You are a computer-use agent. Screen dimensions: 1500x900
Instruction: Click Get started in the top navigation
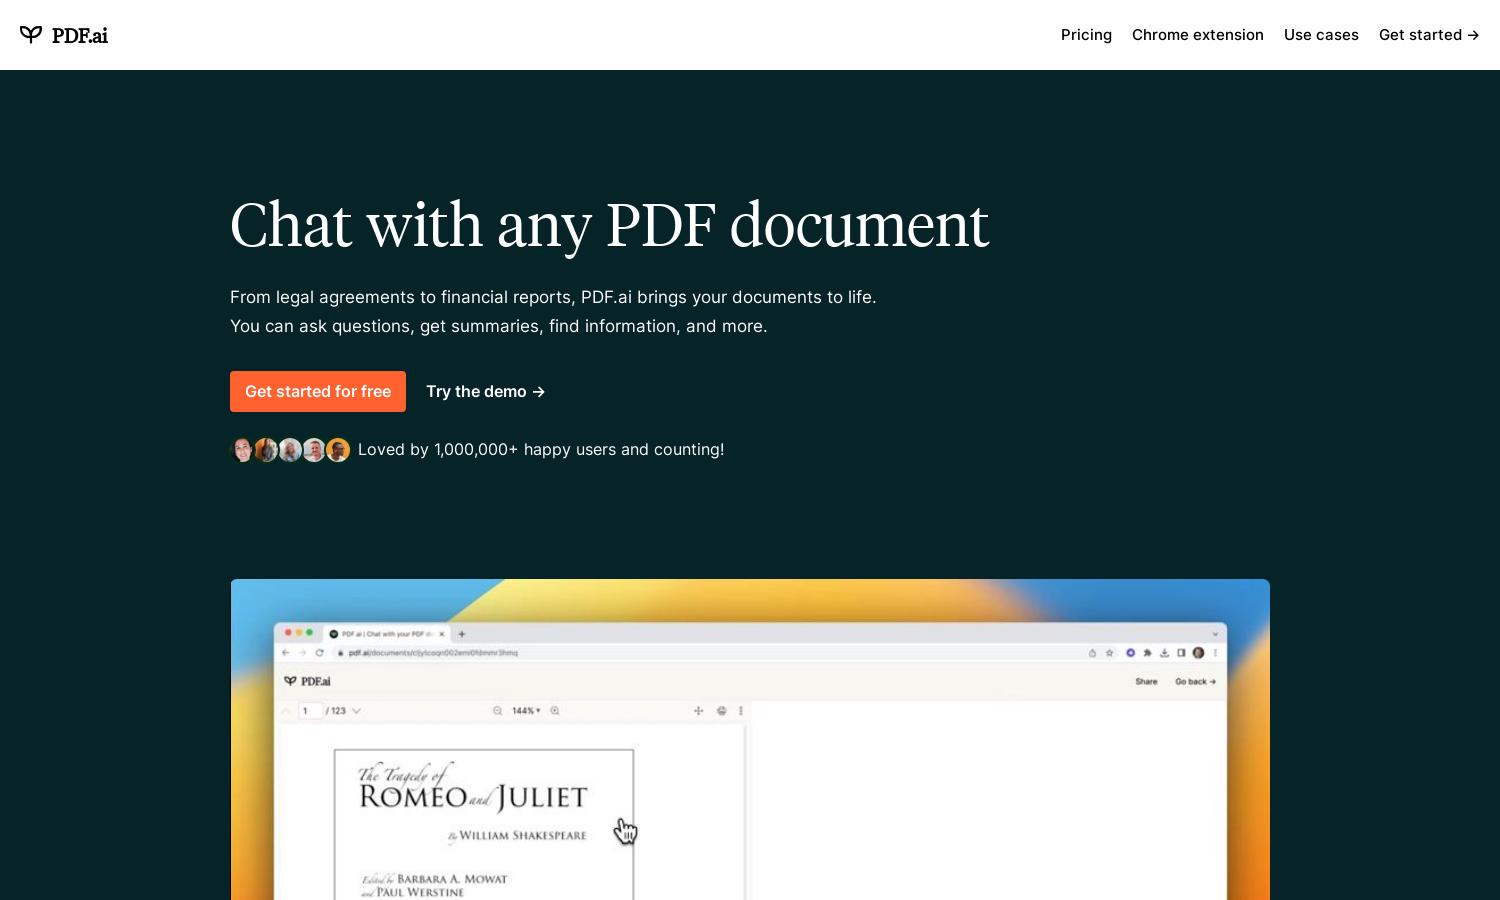[x=1429, y=35]
